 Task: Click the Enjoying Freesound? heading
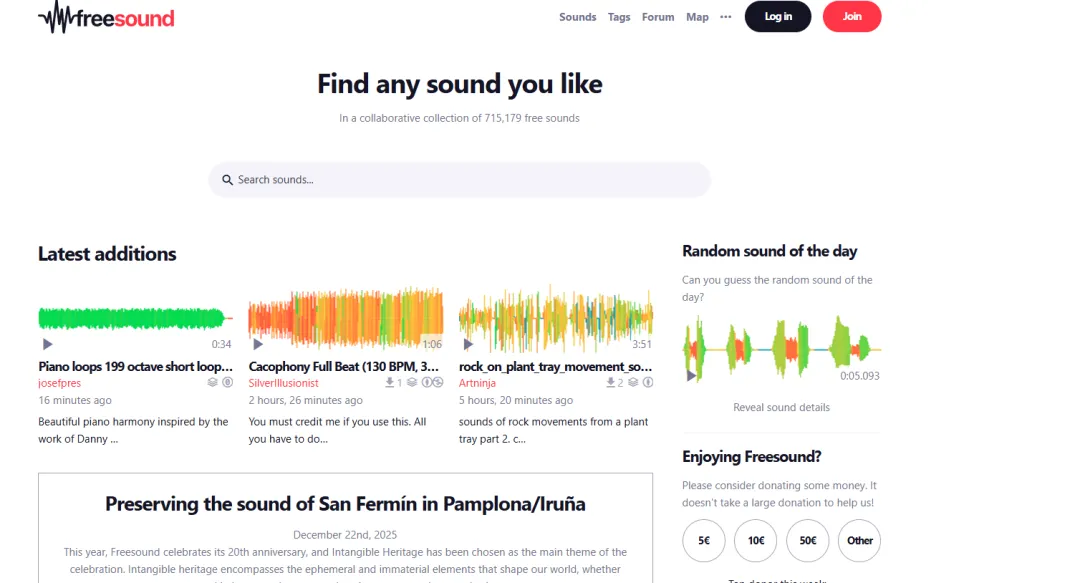pyautogui.click(x=751, y=457)
